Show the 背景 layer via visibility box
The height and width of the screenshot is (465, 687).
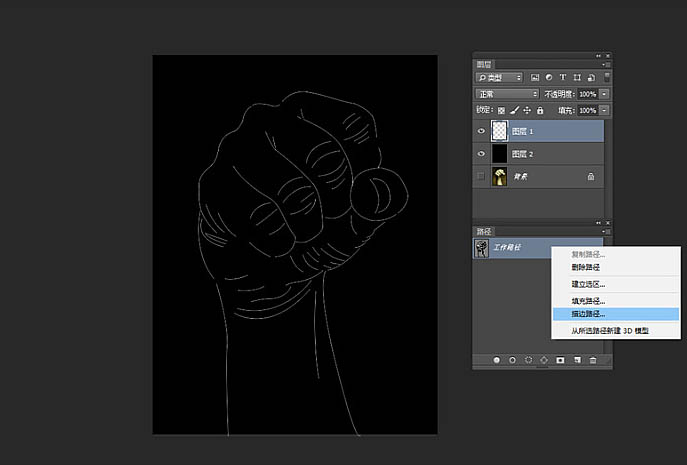point(482,177)
